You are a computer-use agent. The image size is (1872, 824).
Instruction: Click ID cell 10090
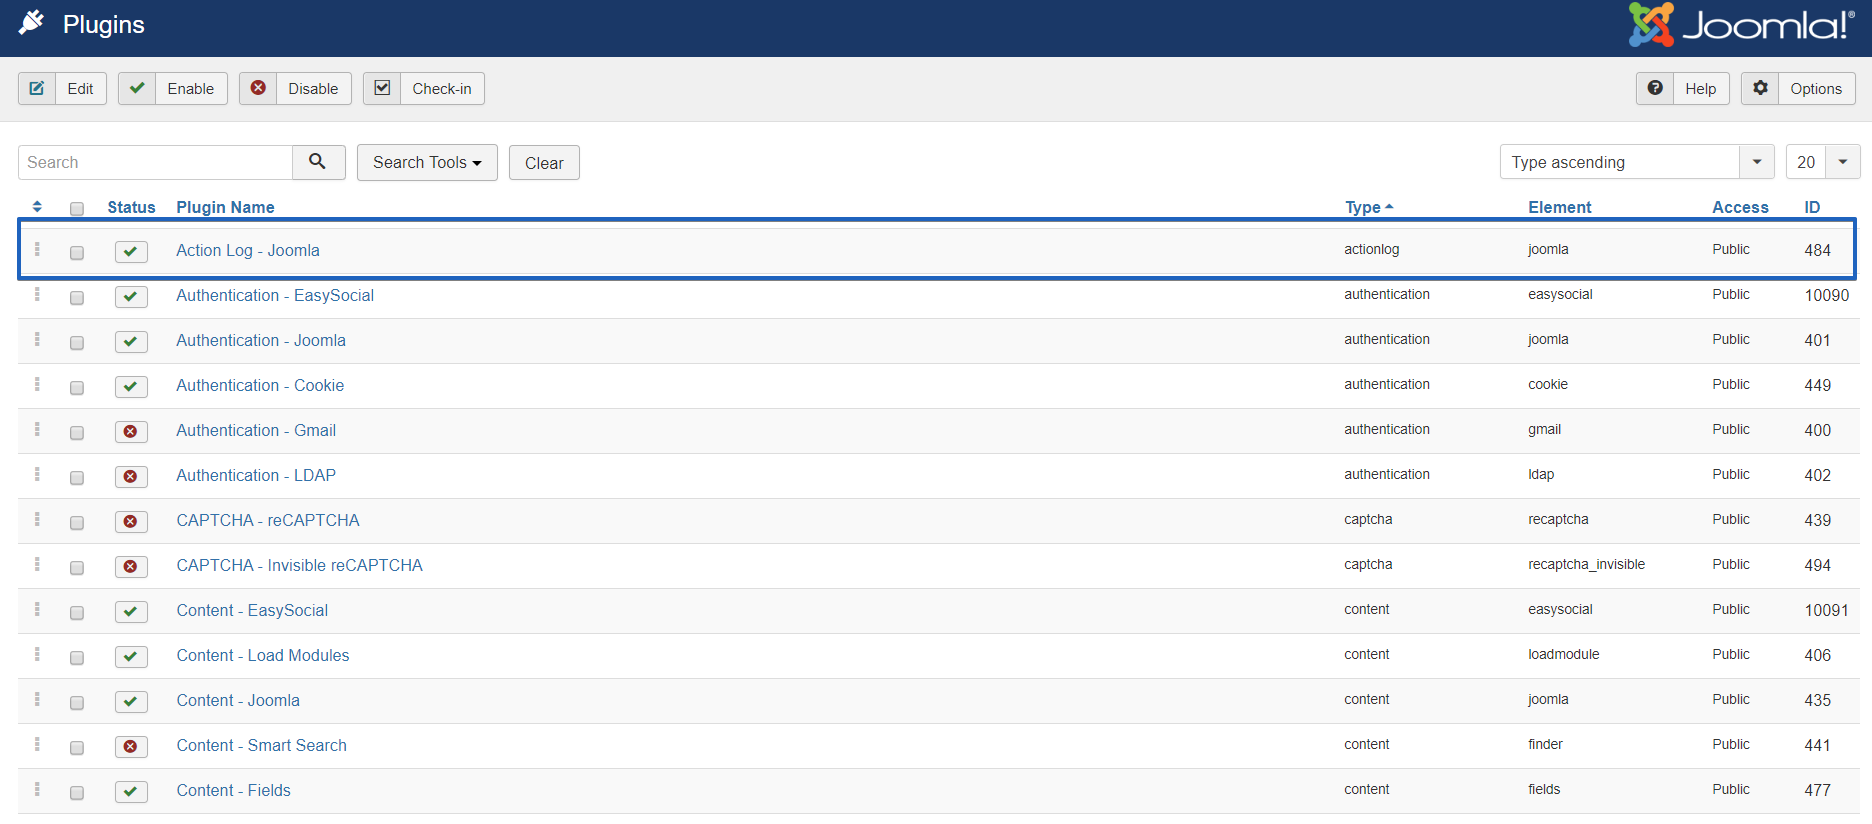coord(1826,295)
